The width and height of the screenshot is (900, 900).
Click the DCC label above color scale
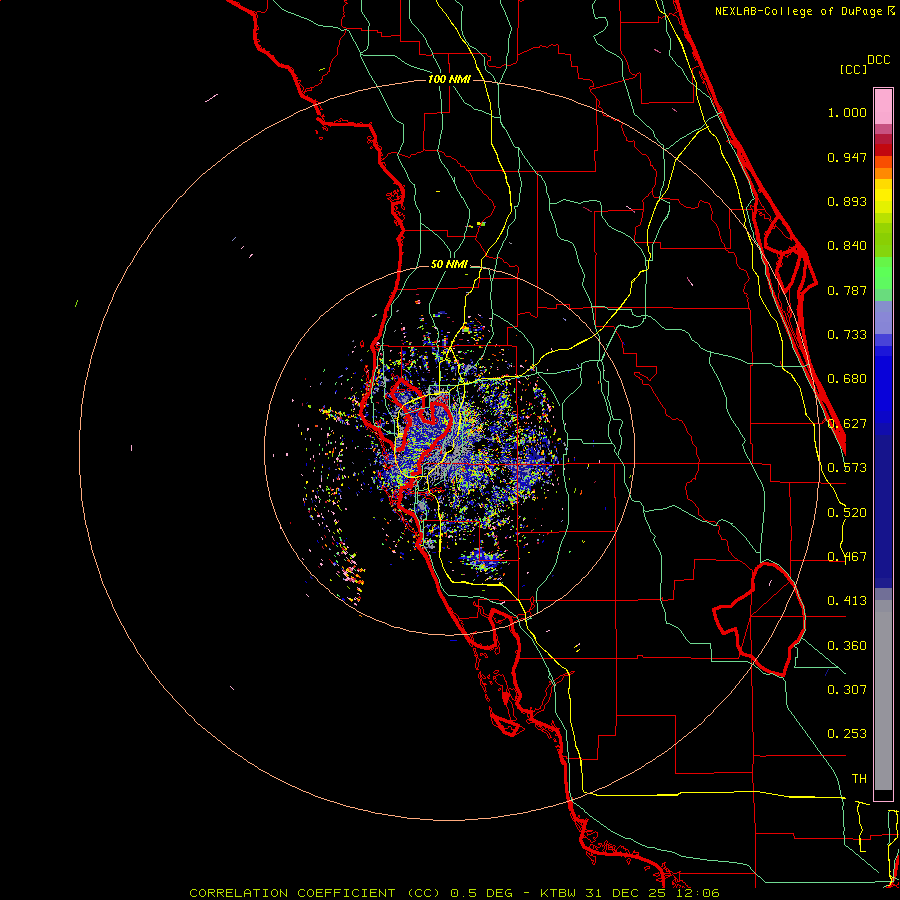pos(878,60)
